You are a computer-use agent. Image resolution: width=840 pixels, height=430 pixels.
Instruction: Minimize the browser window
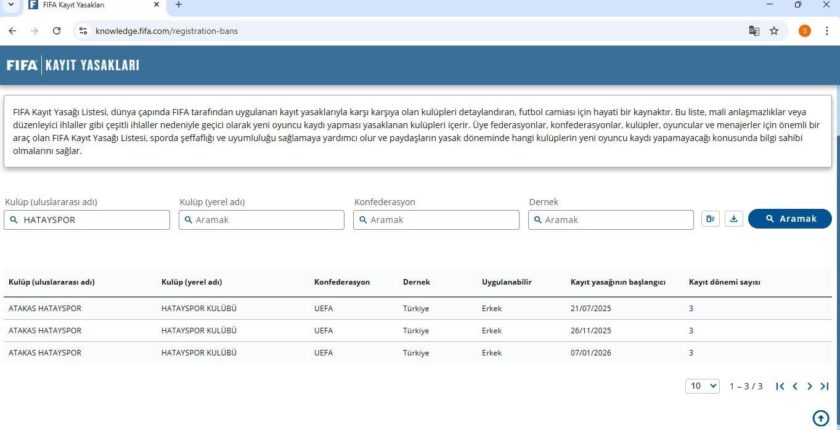click(x=770, y=5)
